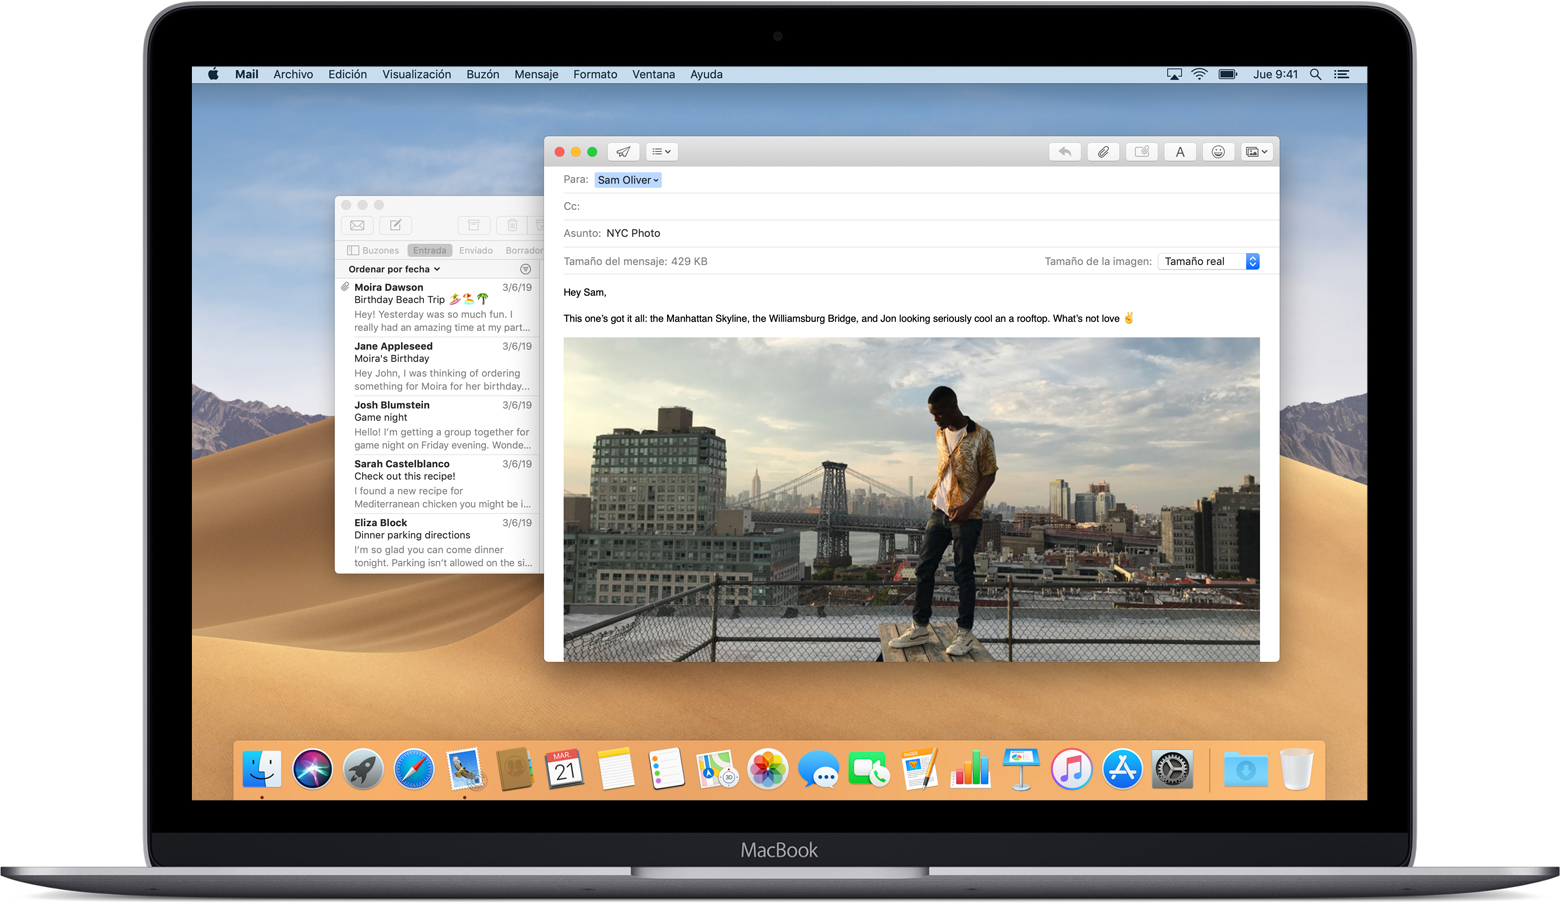
Task: Send the message with the paper plane icon
Action: [x=623, y=152]
